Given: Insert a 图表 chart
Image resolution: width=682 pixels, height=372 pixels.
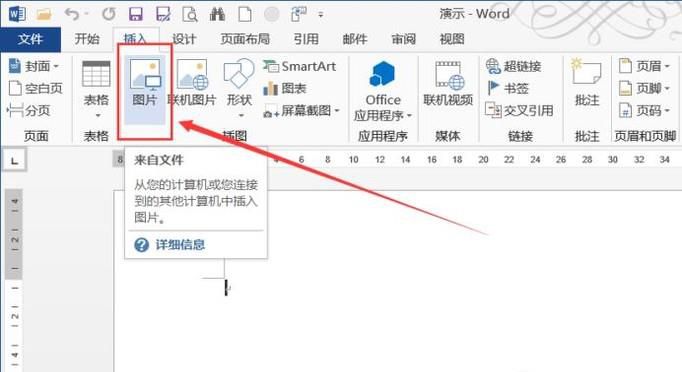Looking at the screenshot, I should click(x=285, y=88).
